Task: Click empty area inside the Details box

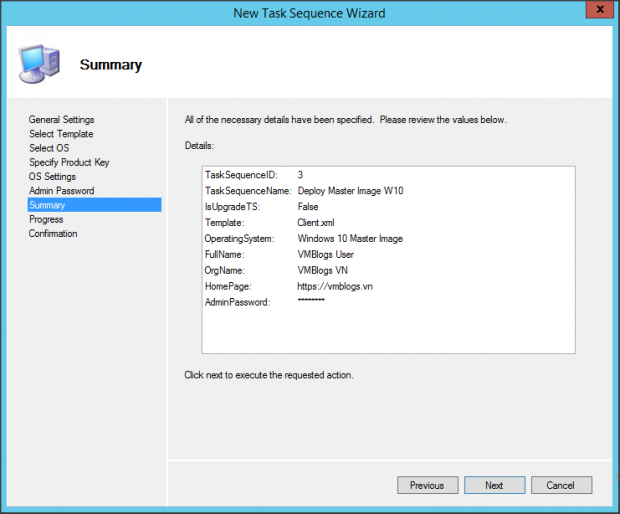Action: (388, 330)
